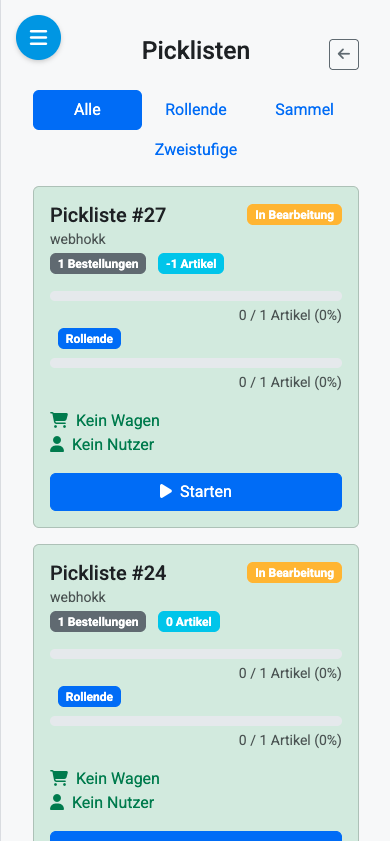This screenshot has width=390, height=841.
Task: Click In Bearbeitung badge on Pickliste #27
Action: (x=295, y=215)
